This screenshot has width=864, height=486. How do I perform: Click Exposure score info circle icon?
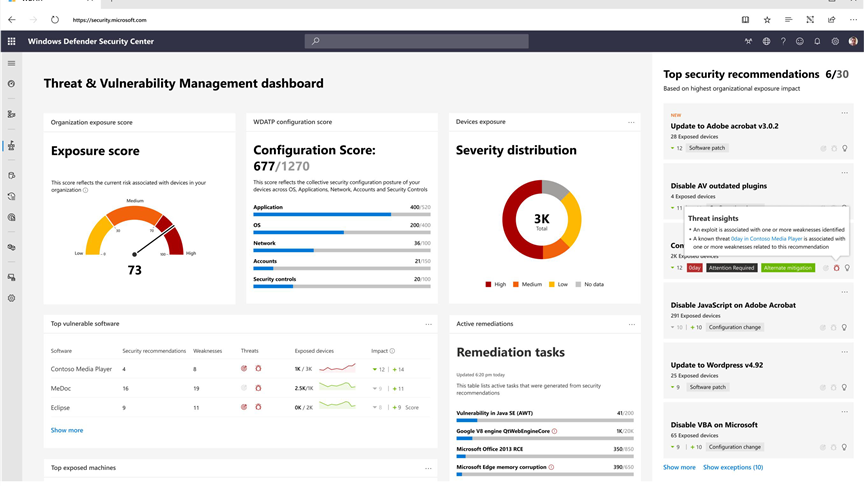tap(85, 190)
